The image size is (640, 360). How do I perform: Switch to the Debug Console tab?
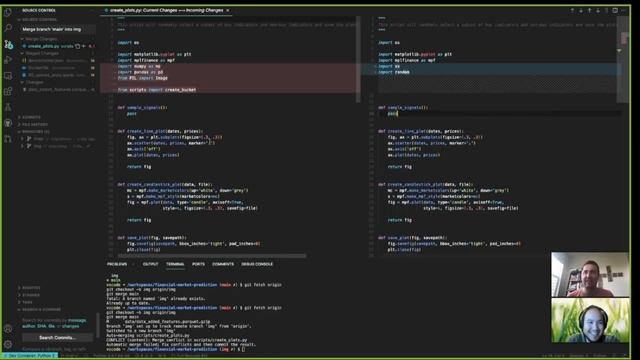[x=257, y=264]
